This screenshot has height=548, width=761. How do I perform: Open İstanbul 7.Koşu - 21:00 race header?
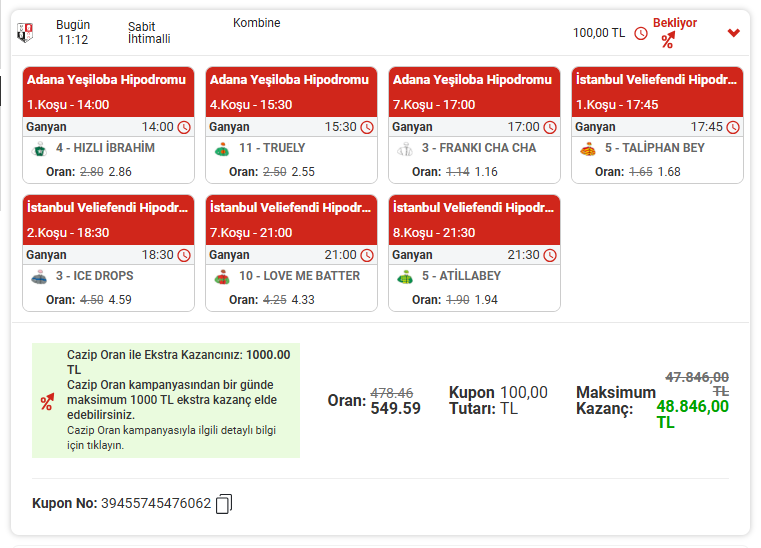(291, 220)
